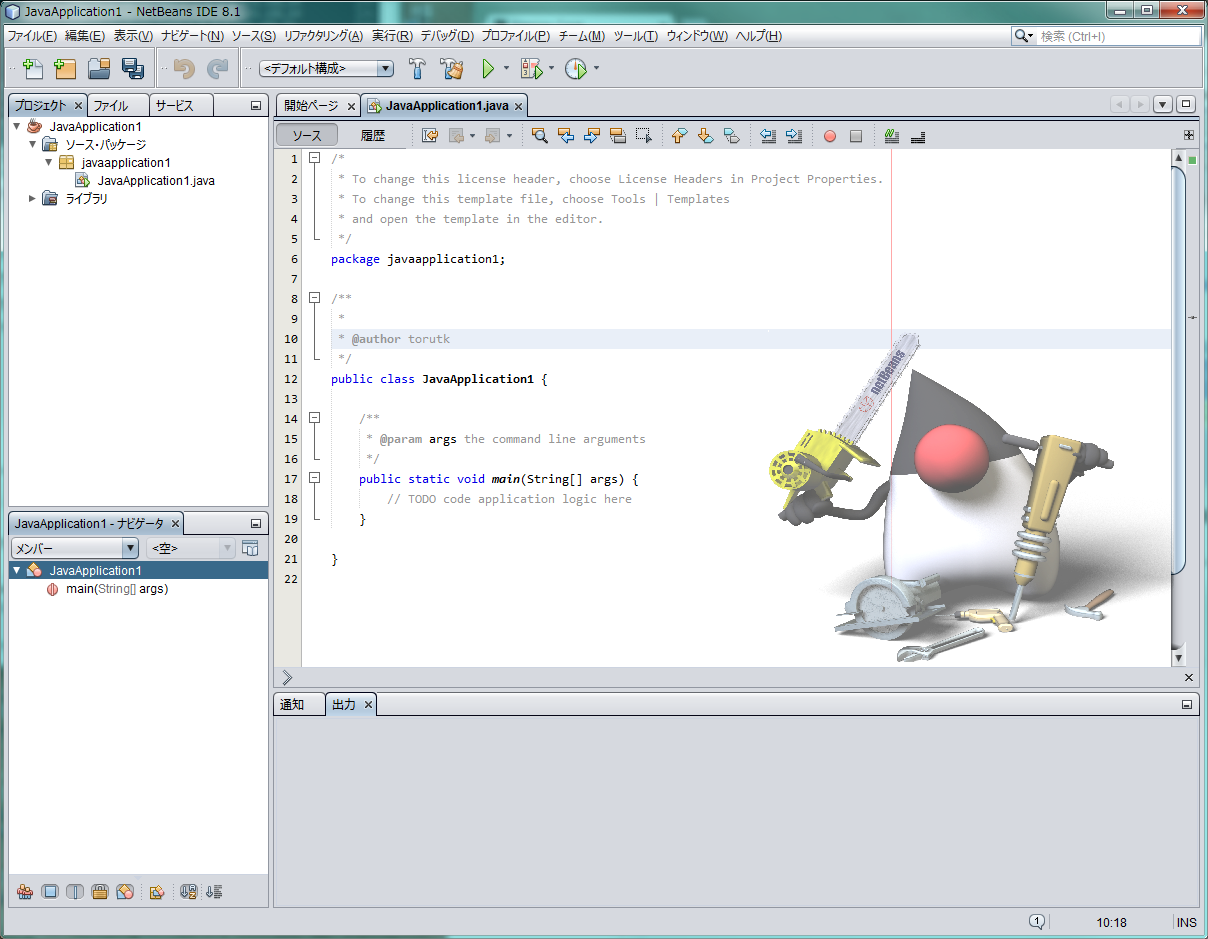This screenshot has width=1208, height=939.
Task: Open the Javadoc window icon in Navigator
Action: click(x=250, y=548)
